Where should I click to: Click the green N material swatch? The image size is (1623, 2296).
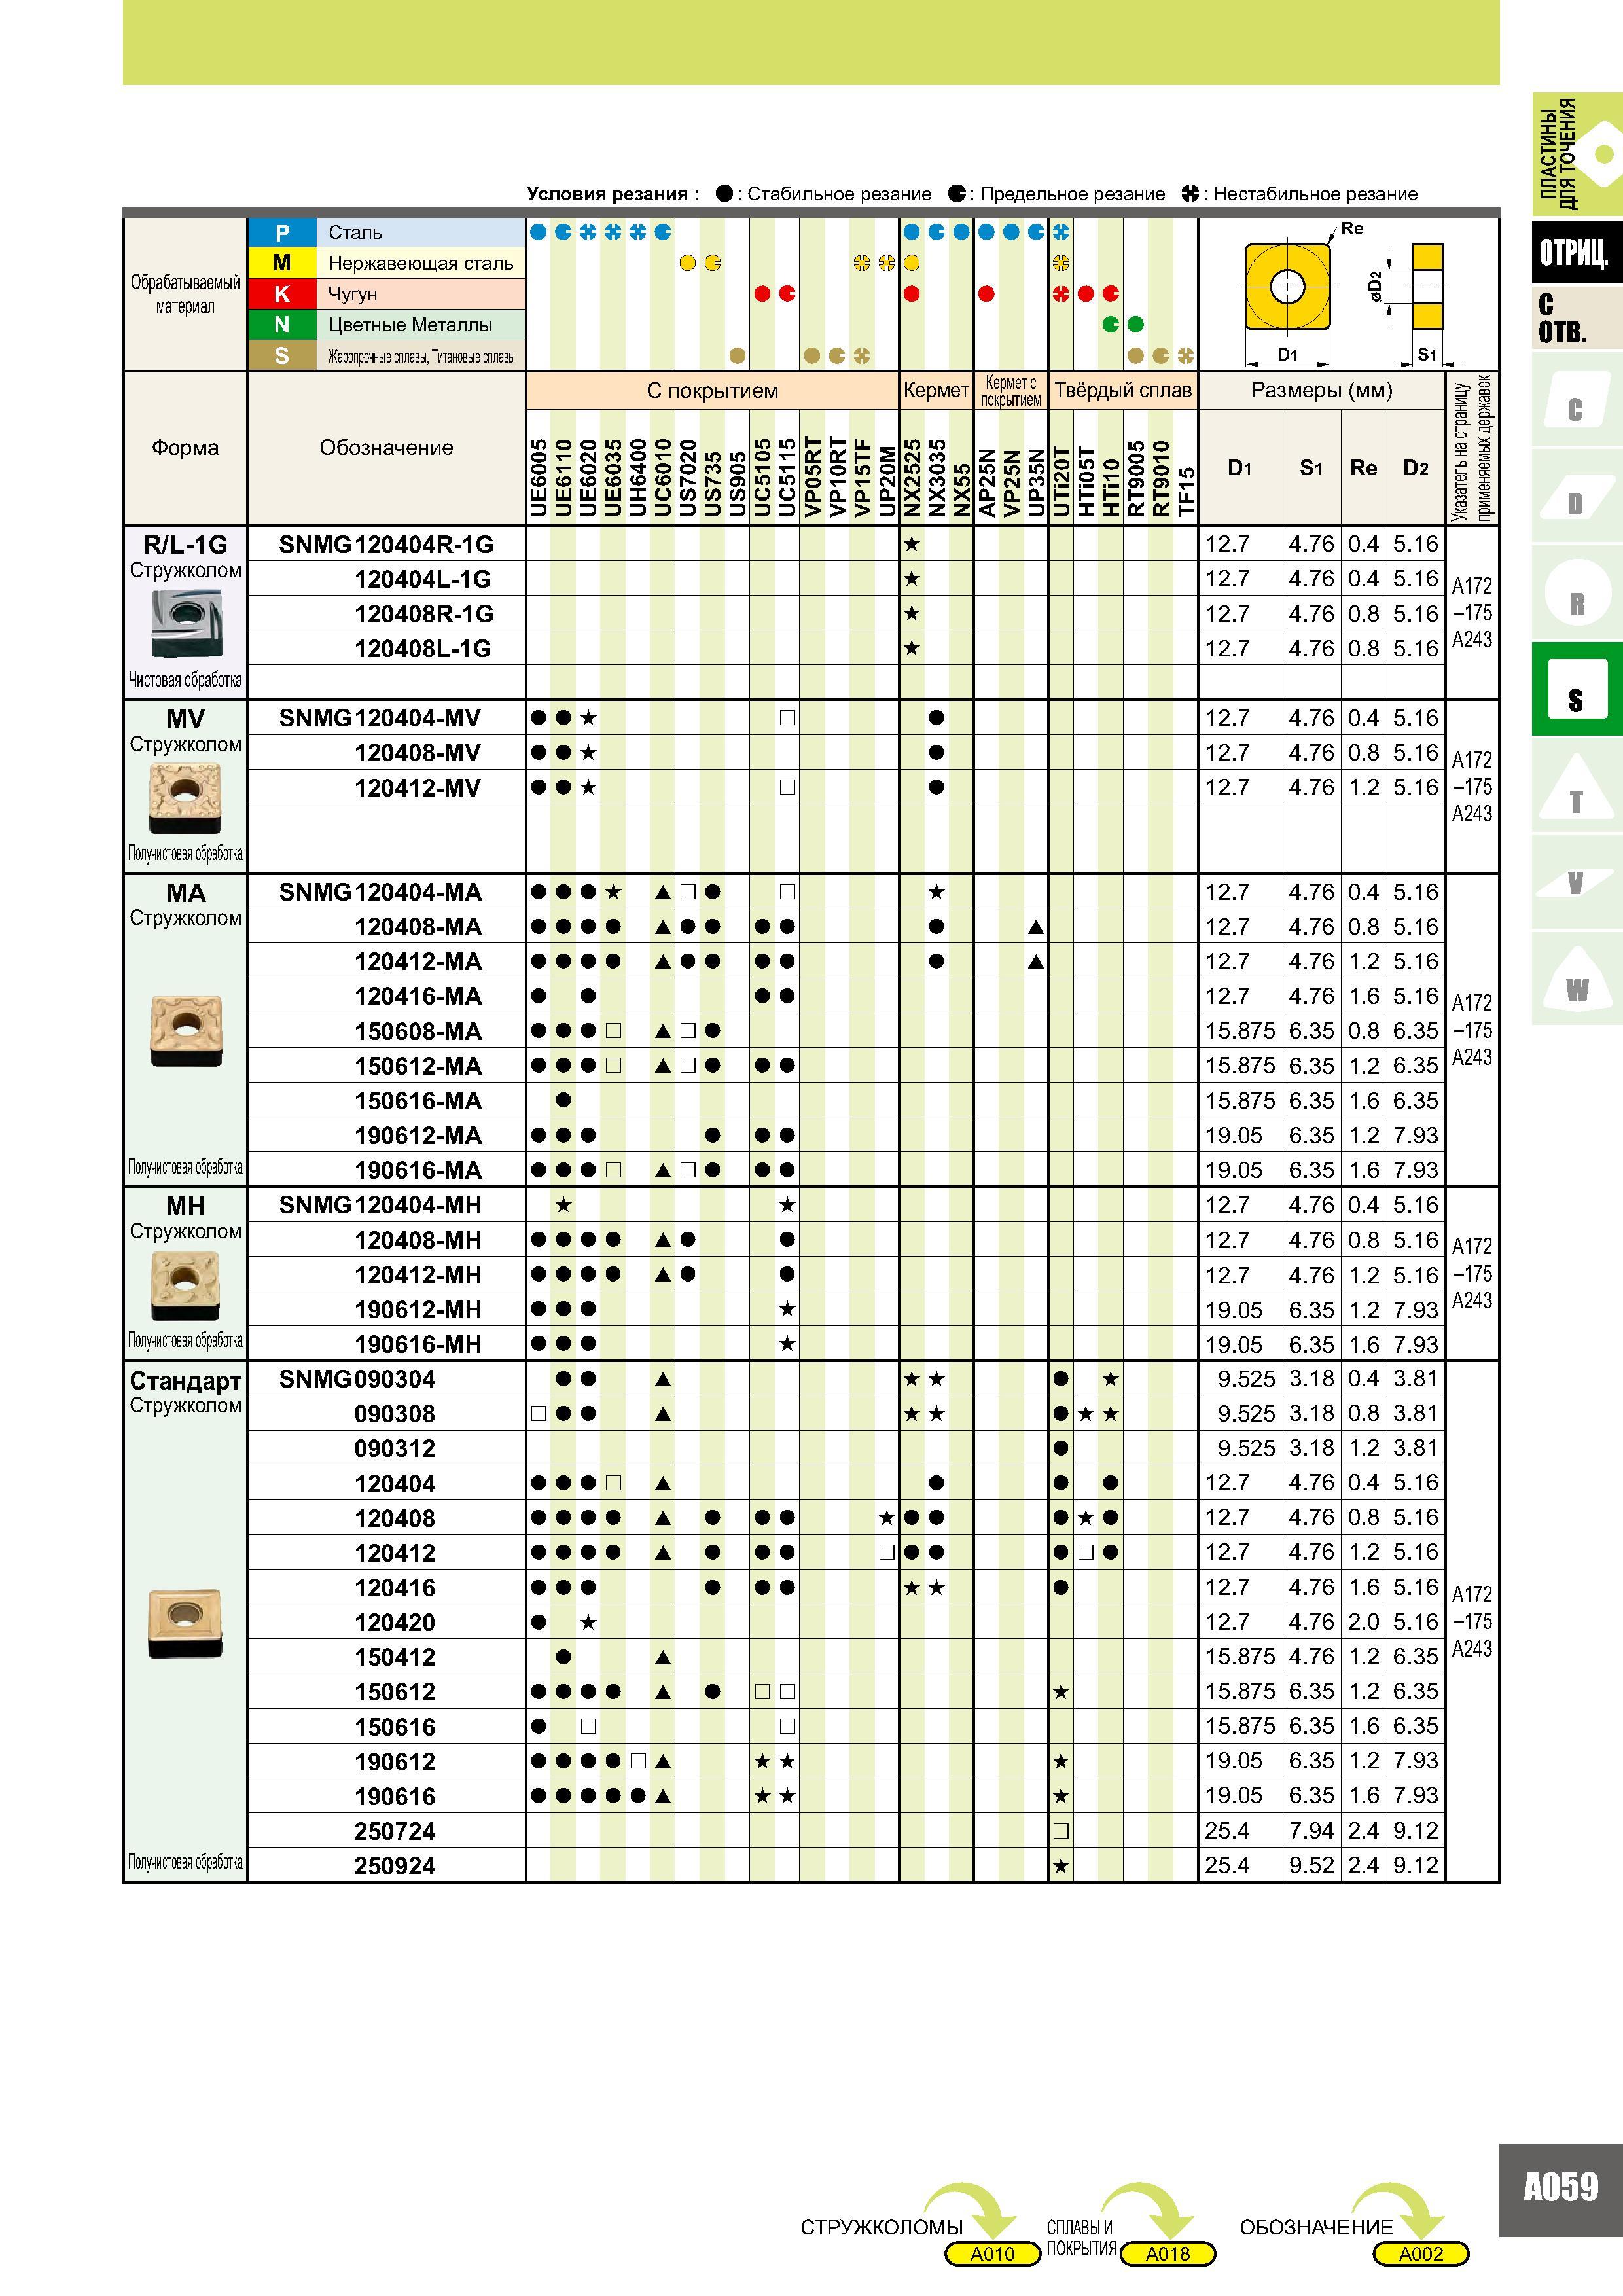tap(282, 325)
